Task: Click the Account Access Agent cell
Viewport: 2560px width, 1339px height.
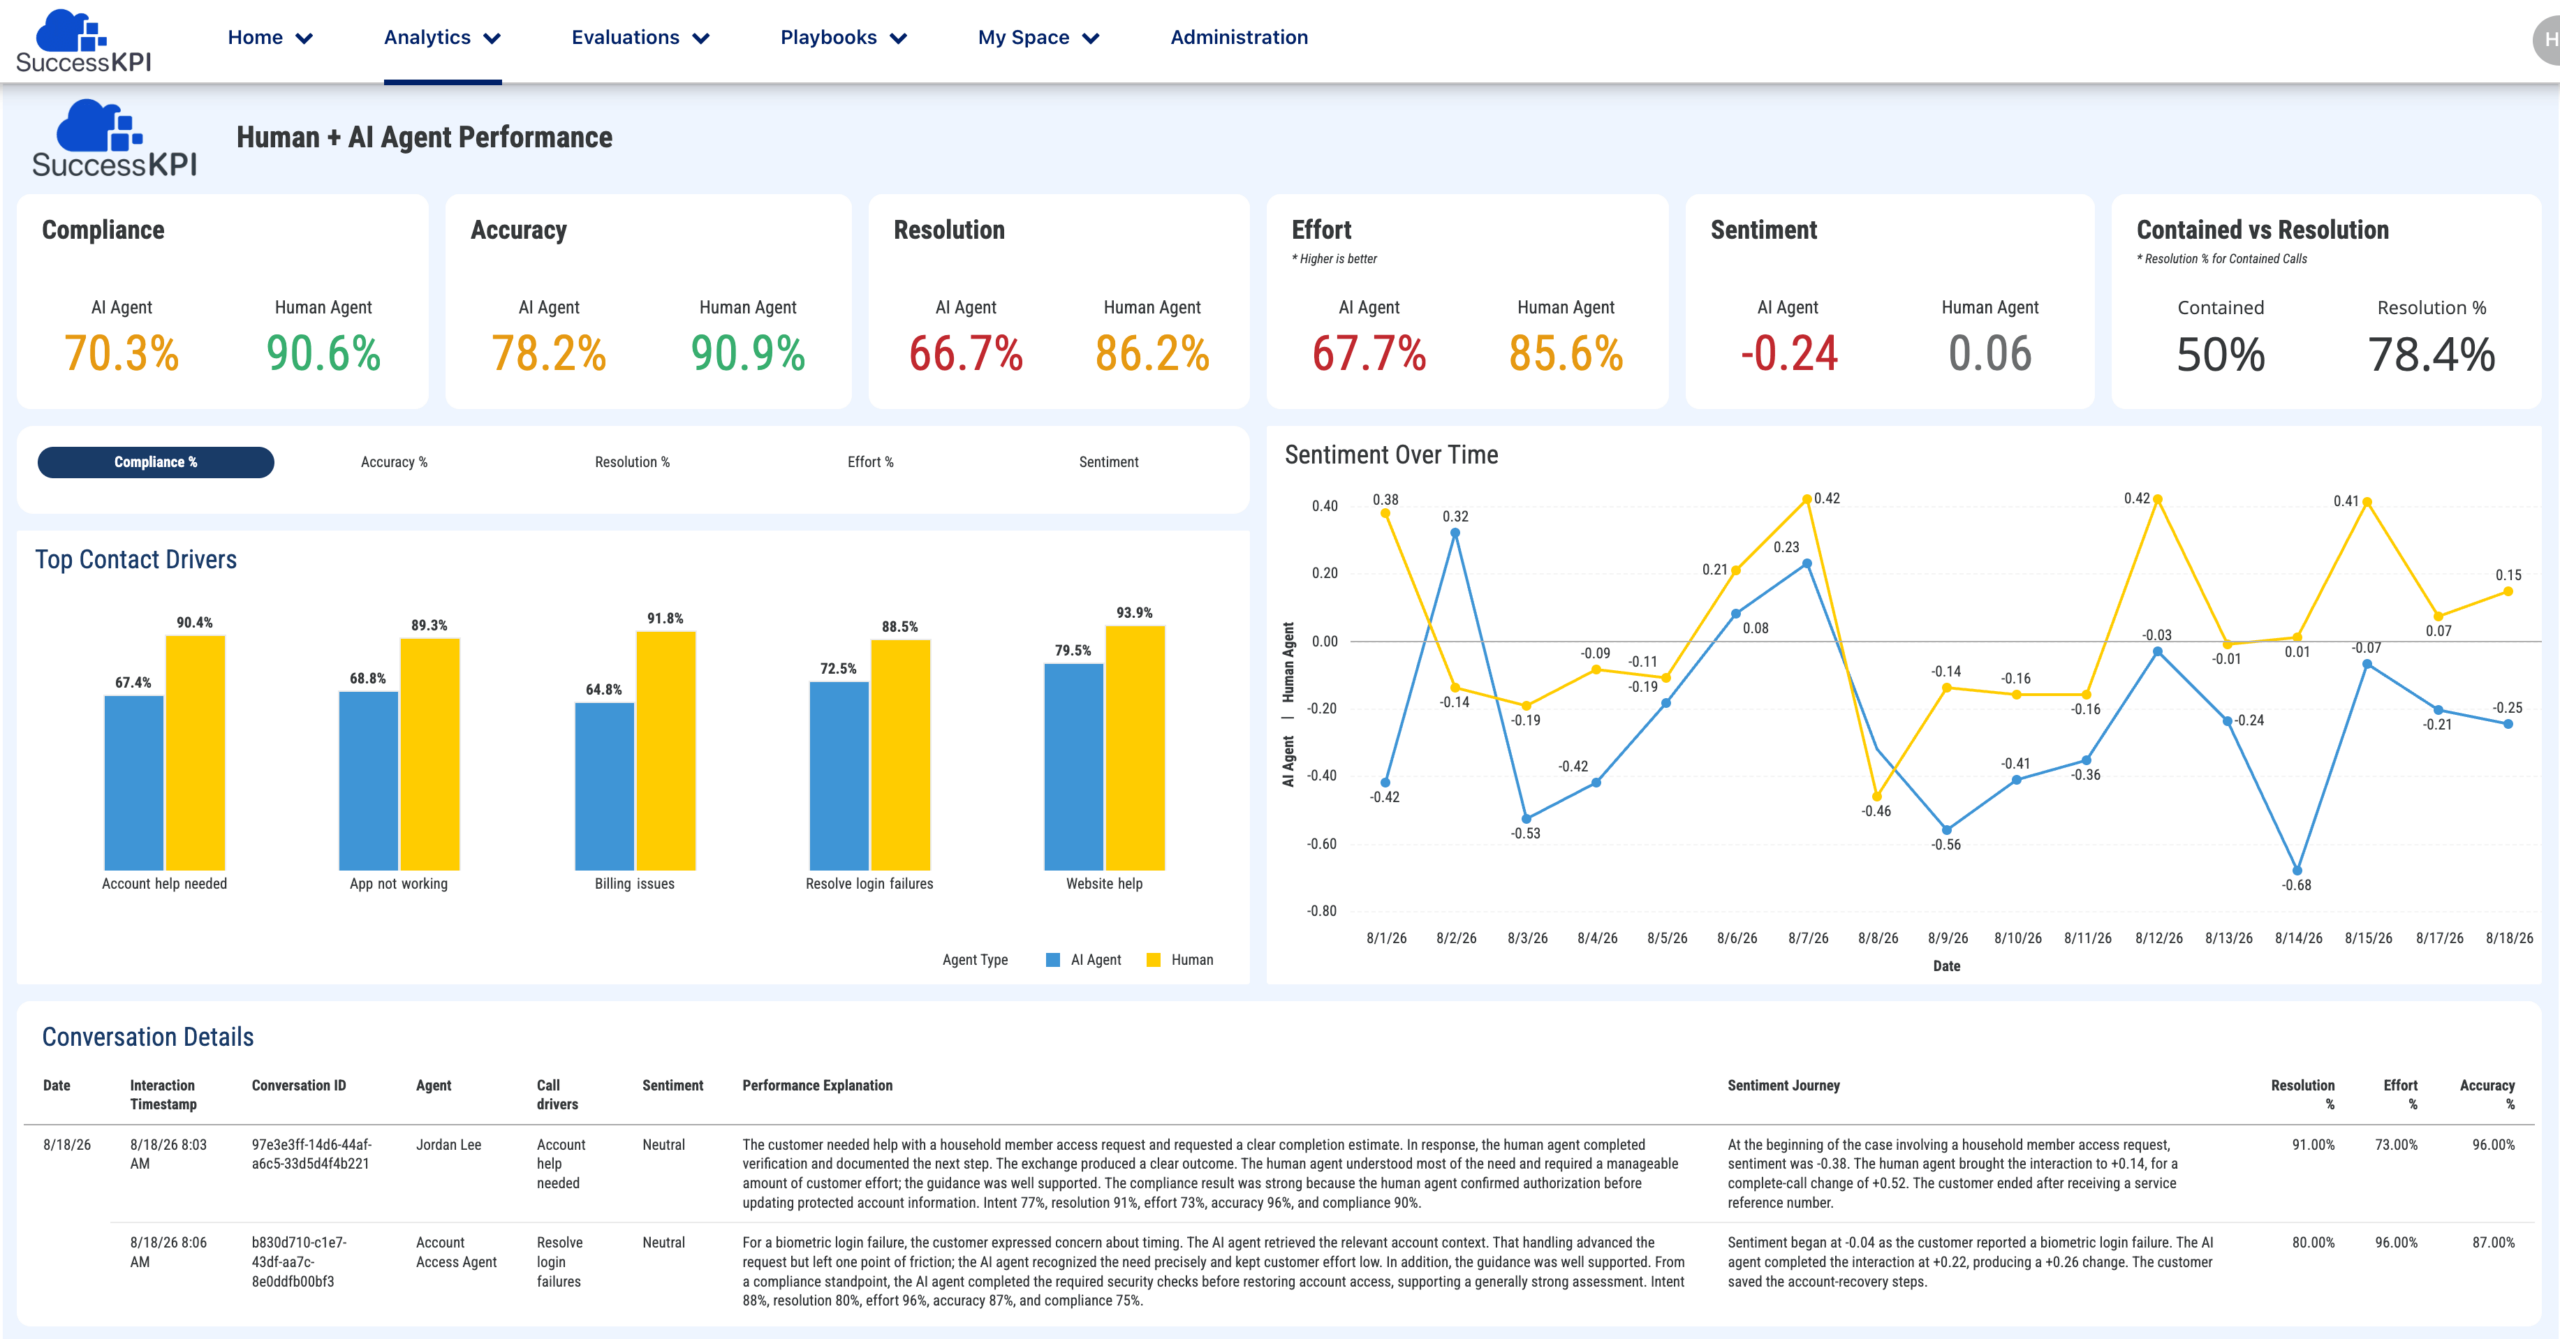Action: click(456, 1252)
